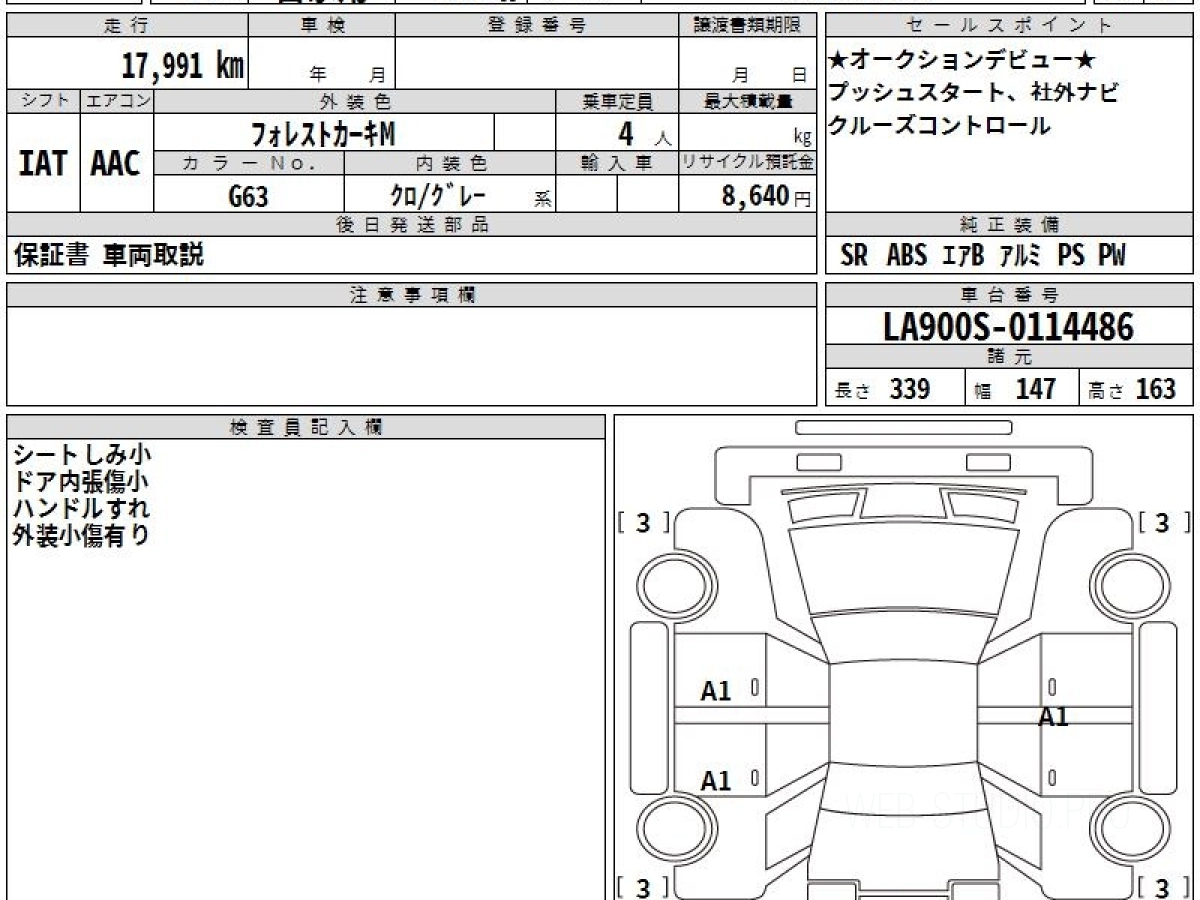1200x900 pixels.
Task: Click the エアB equipment code
Action: point(964,256)
